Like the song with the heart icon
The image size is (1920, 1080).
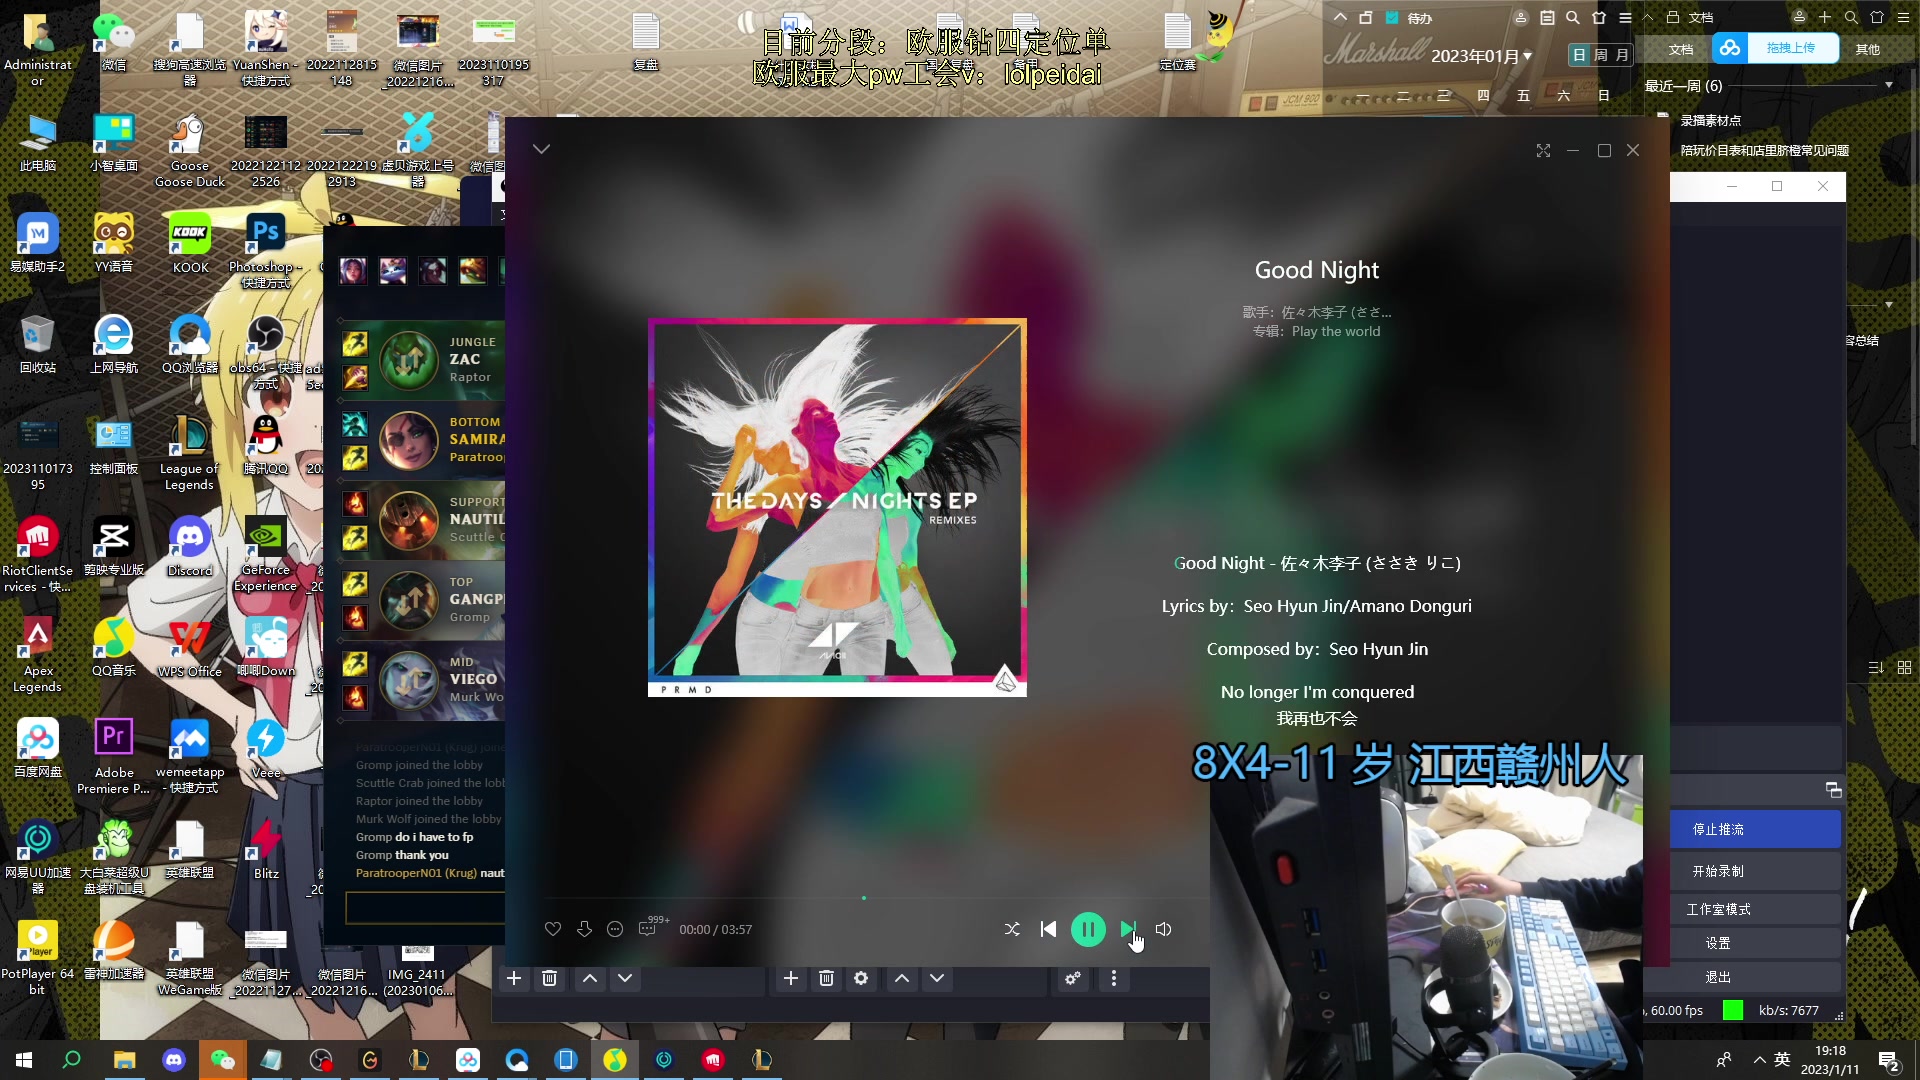553,929
